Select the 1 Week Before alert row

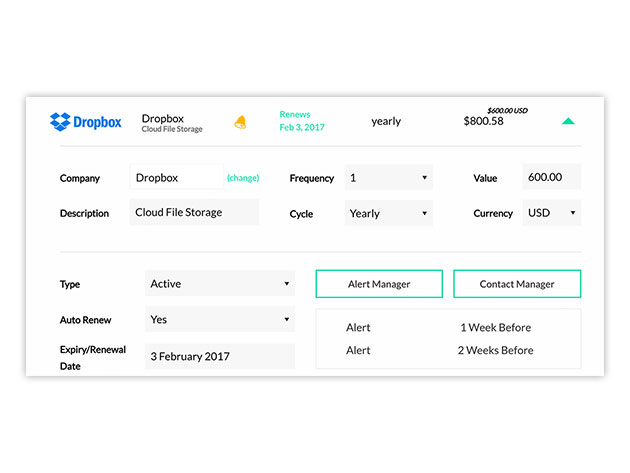point(439,328)
